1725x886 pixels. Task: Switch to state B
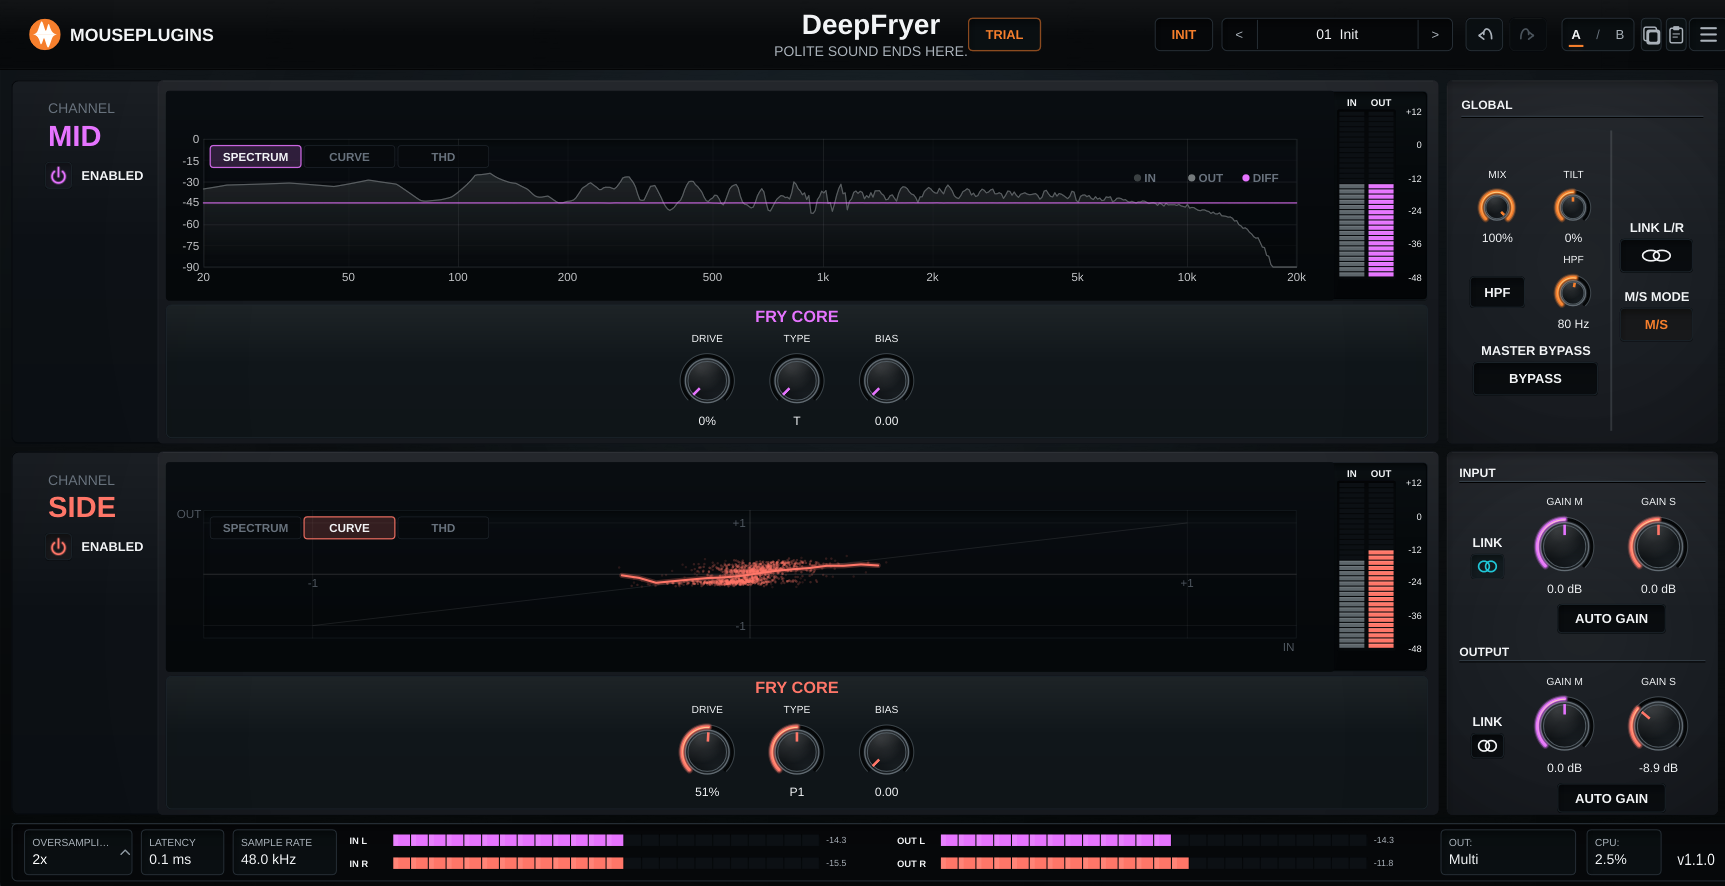click(1620, 35)
